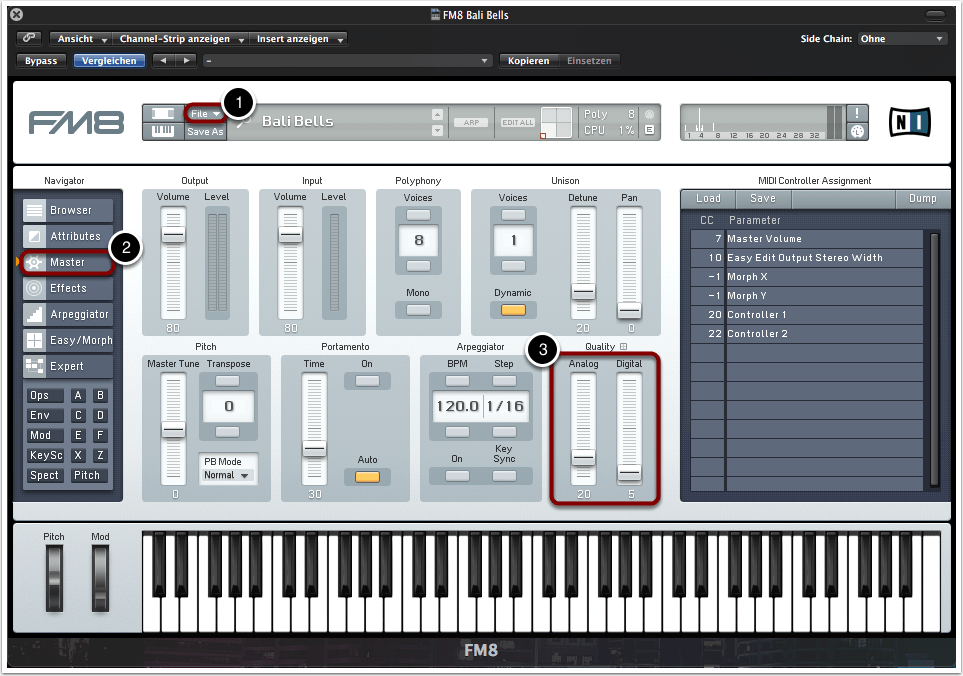Open the File dropdown menu
The height and width of the screenshot is (676, 963).
[x=205, y=114]
